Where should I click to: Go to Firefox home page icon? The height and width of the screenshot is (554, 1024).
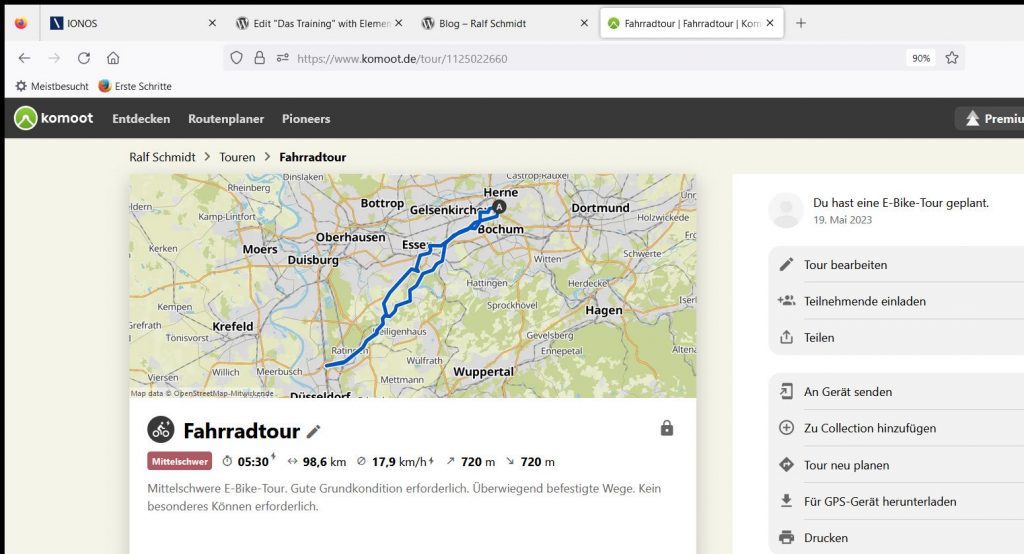coord(113,58)
